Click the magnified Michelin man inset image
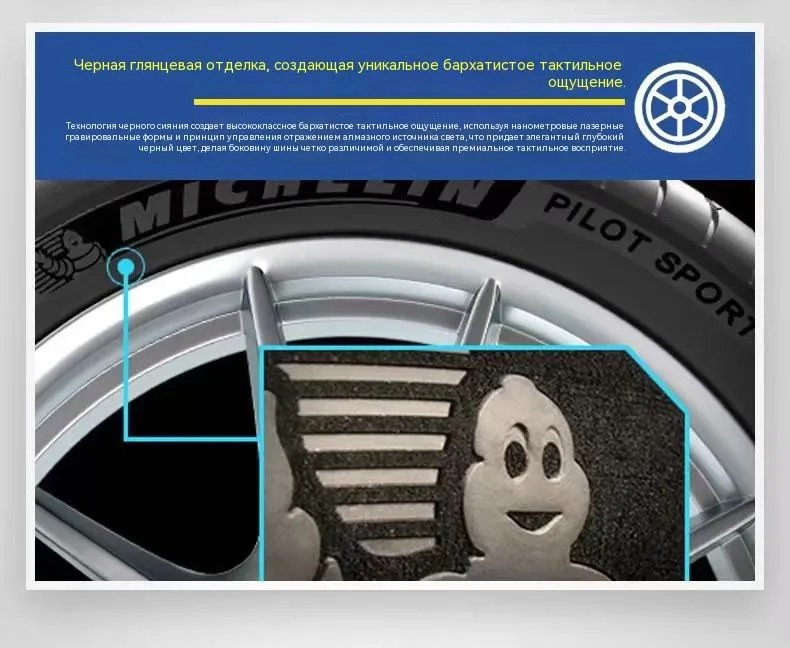Screen dimensions: 790x648 pos(475,464)
